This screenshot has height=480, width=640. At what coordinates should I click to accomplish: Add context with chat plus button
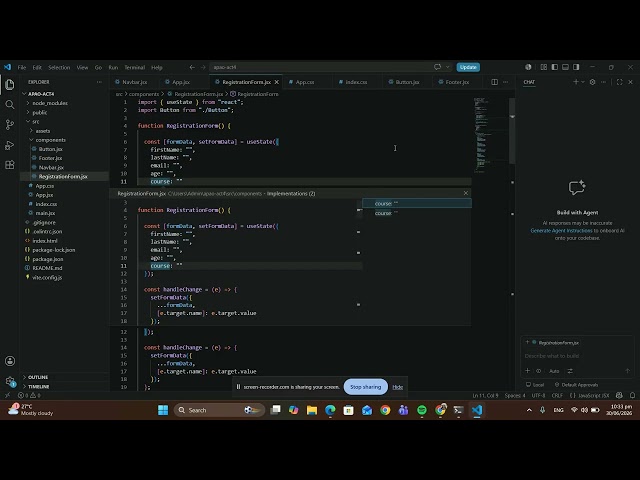[527, 371]
